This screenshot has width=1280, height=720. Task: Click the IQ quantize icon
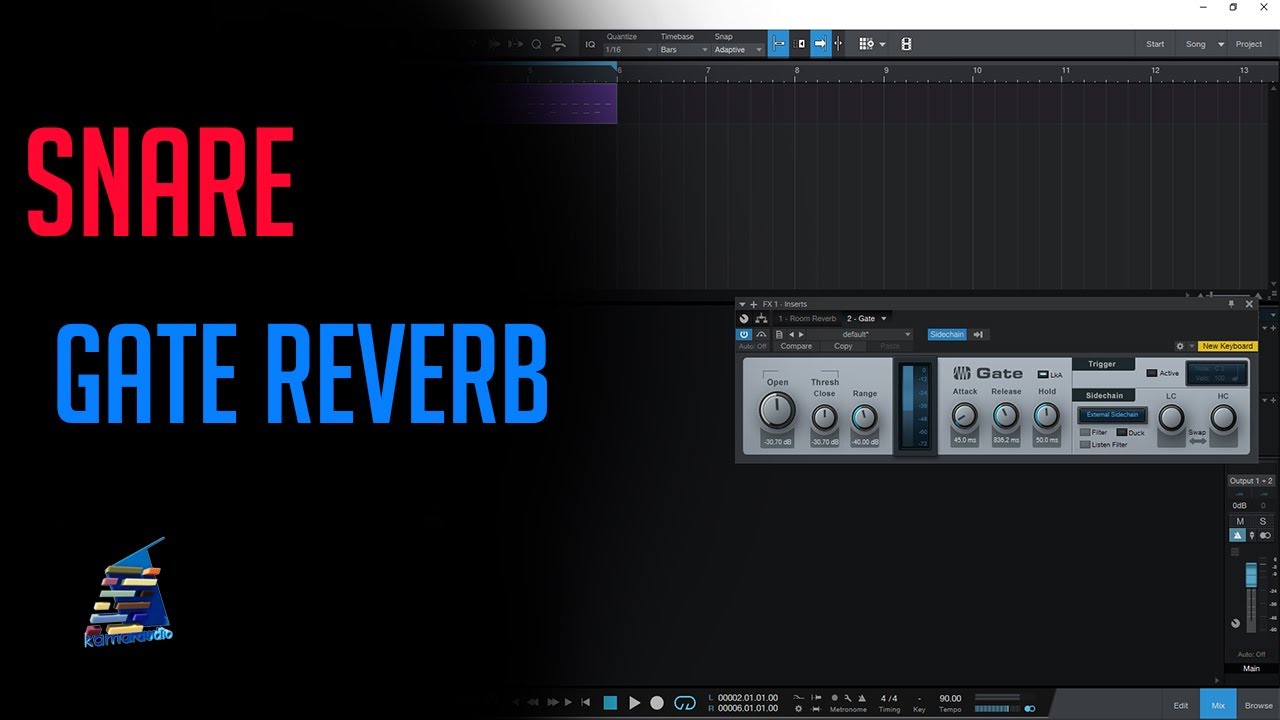(x=590, y=44)
